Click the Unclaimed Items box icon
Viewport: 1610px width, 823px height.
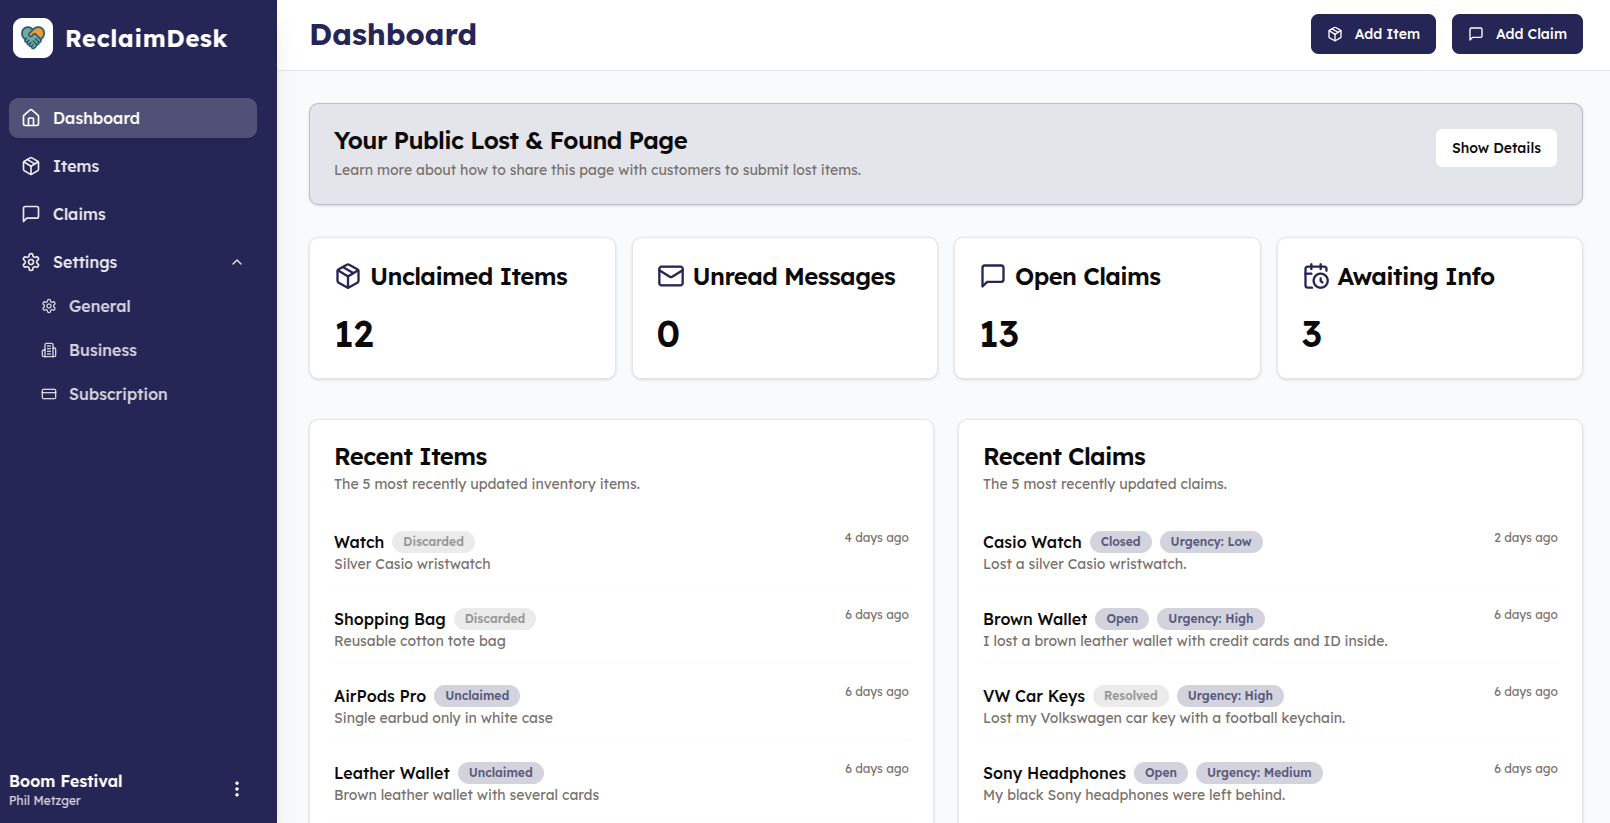point(348,276)
